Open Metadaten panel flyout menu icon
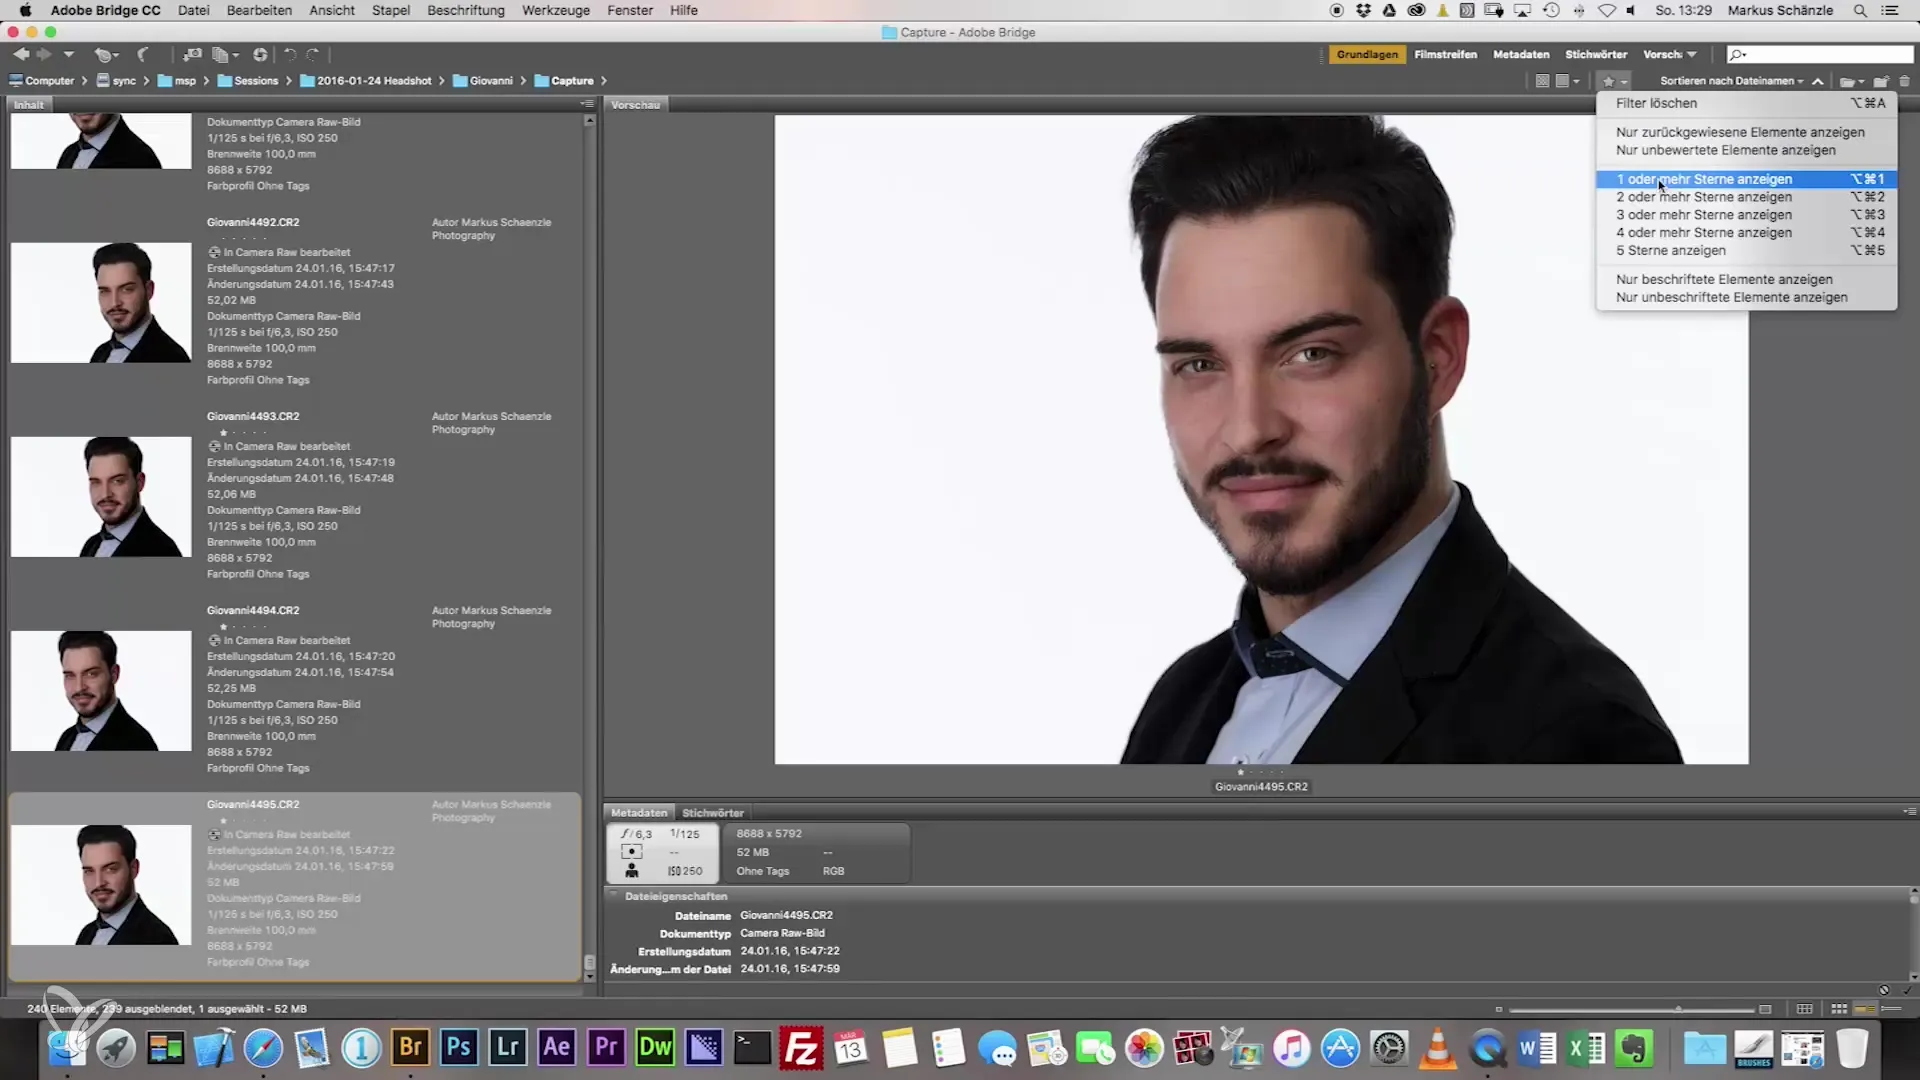 tap(1909, 812)
